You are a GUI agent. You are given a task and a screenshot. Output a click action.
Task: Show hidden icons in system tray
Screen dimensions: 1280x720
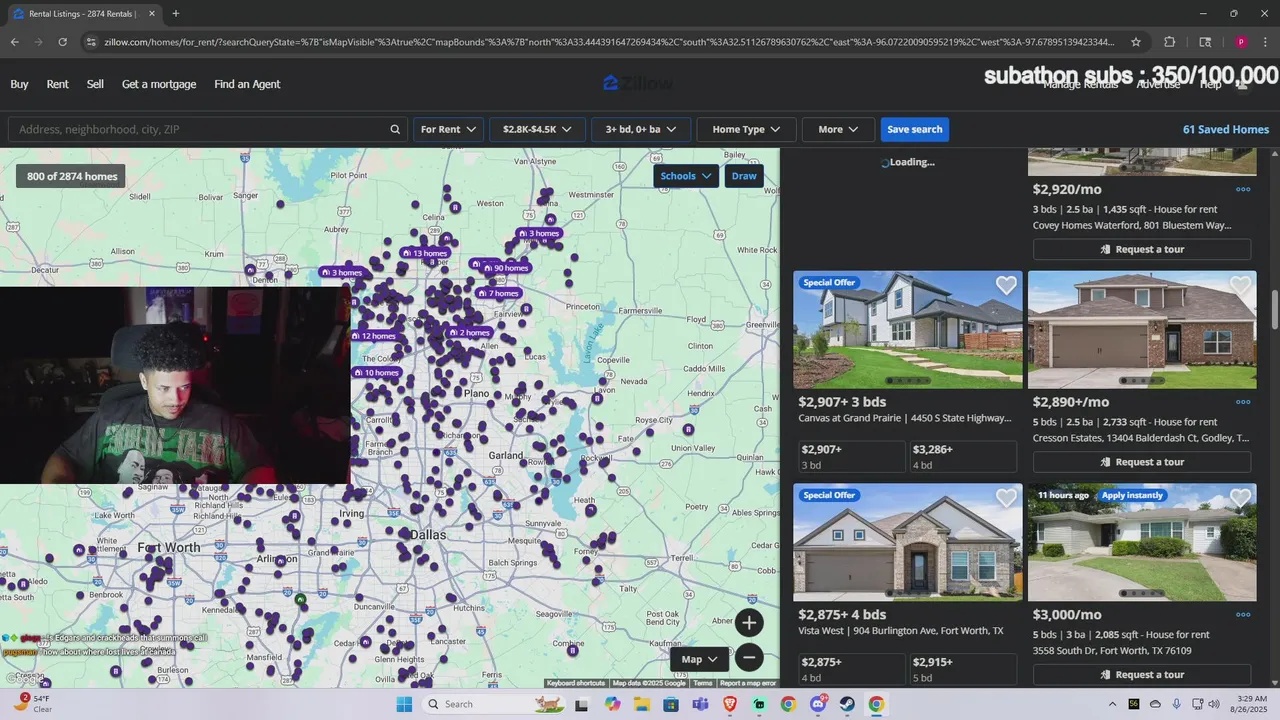pyautogui.click(x=1112, y=704)
